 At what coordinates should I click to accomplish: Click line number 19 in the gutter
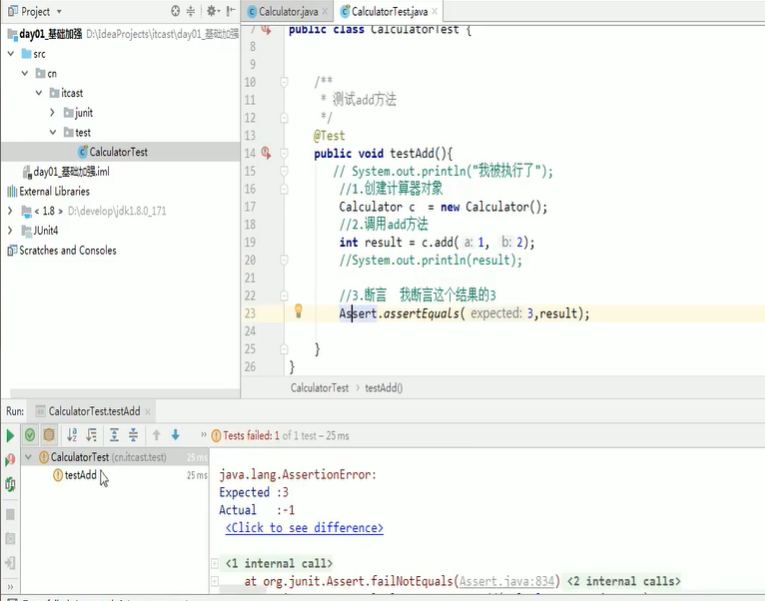click(250, 242)
